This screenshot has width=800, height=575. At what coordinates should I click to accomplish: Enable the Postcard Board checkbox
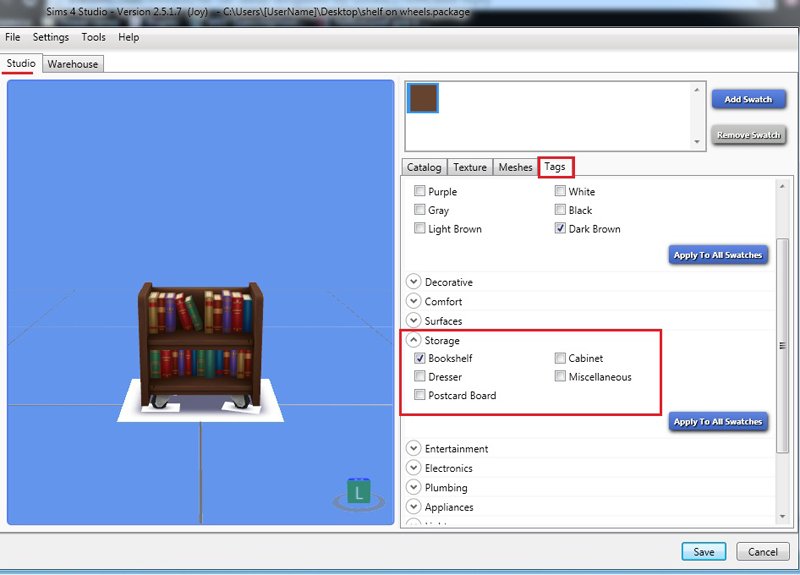420,396
